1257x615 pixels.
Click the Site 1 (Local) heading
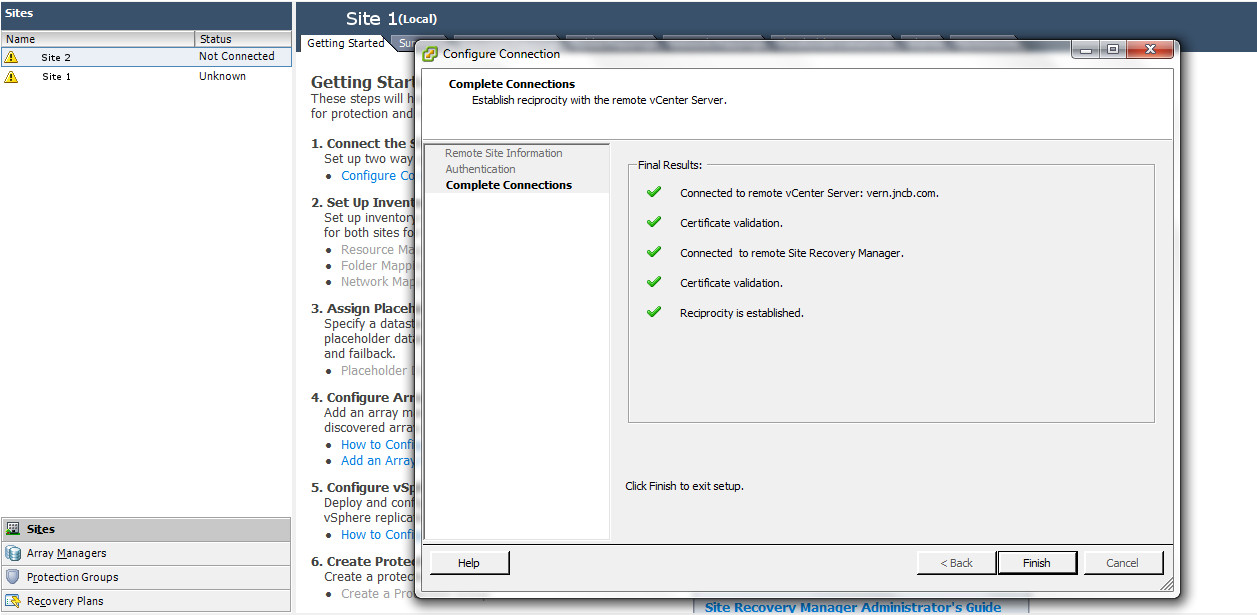pyautogui.click(x=391, y=19)
